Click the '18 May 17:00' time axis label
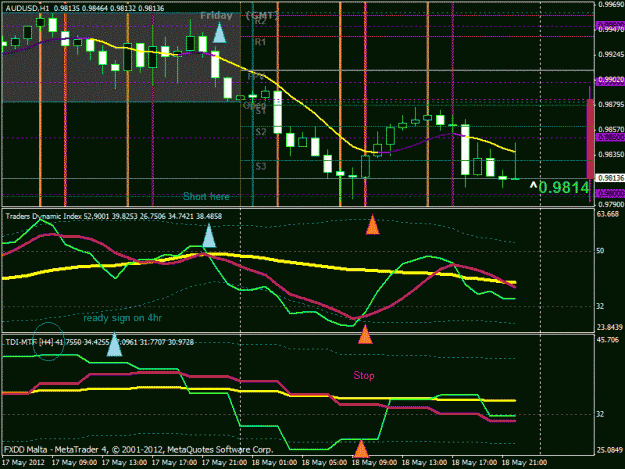 pos(474,463)
